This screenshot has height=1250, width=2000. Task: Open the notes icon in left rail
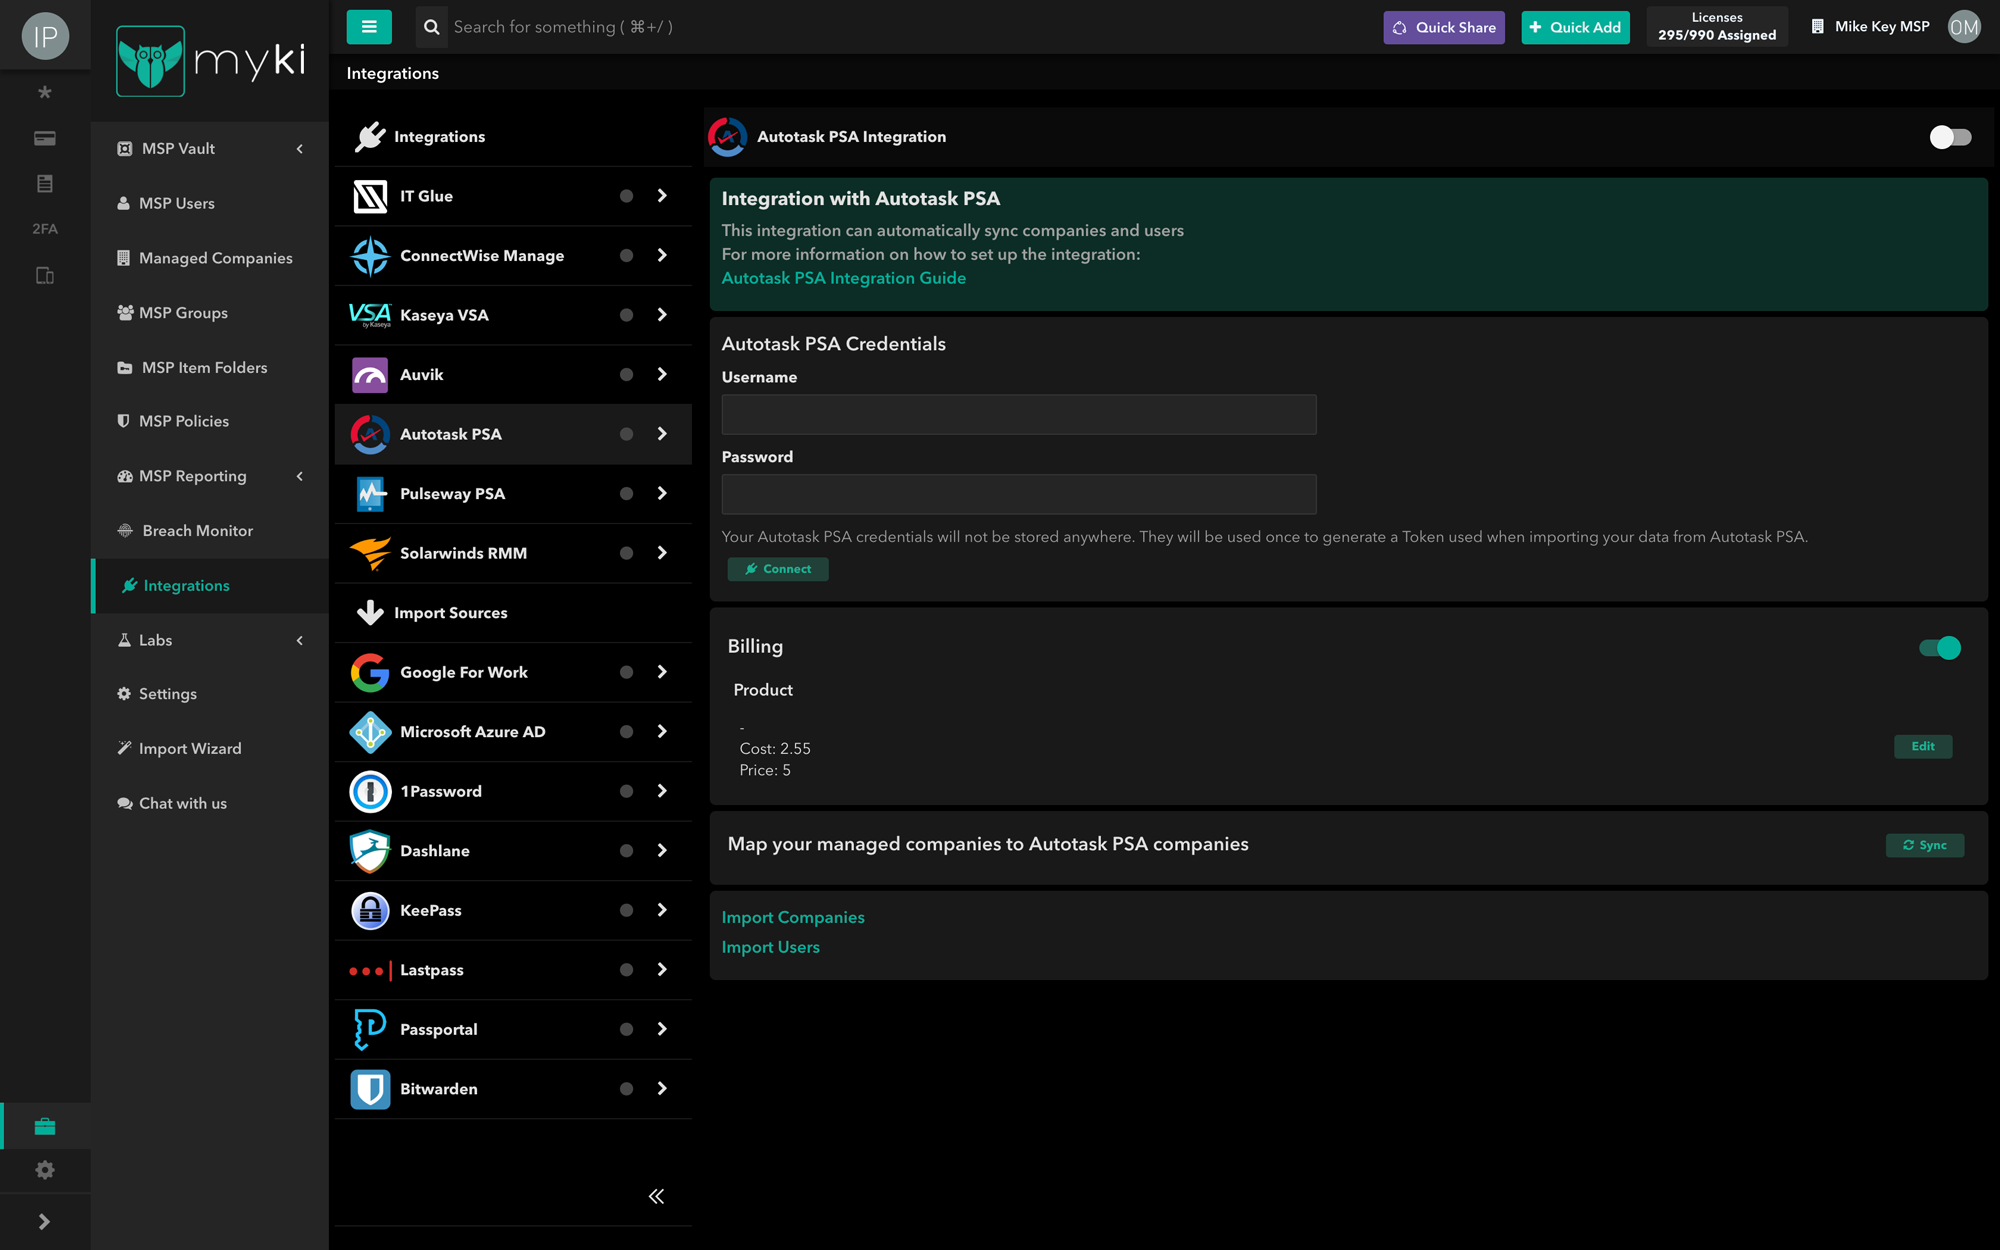[45, 183]
